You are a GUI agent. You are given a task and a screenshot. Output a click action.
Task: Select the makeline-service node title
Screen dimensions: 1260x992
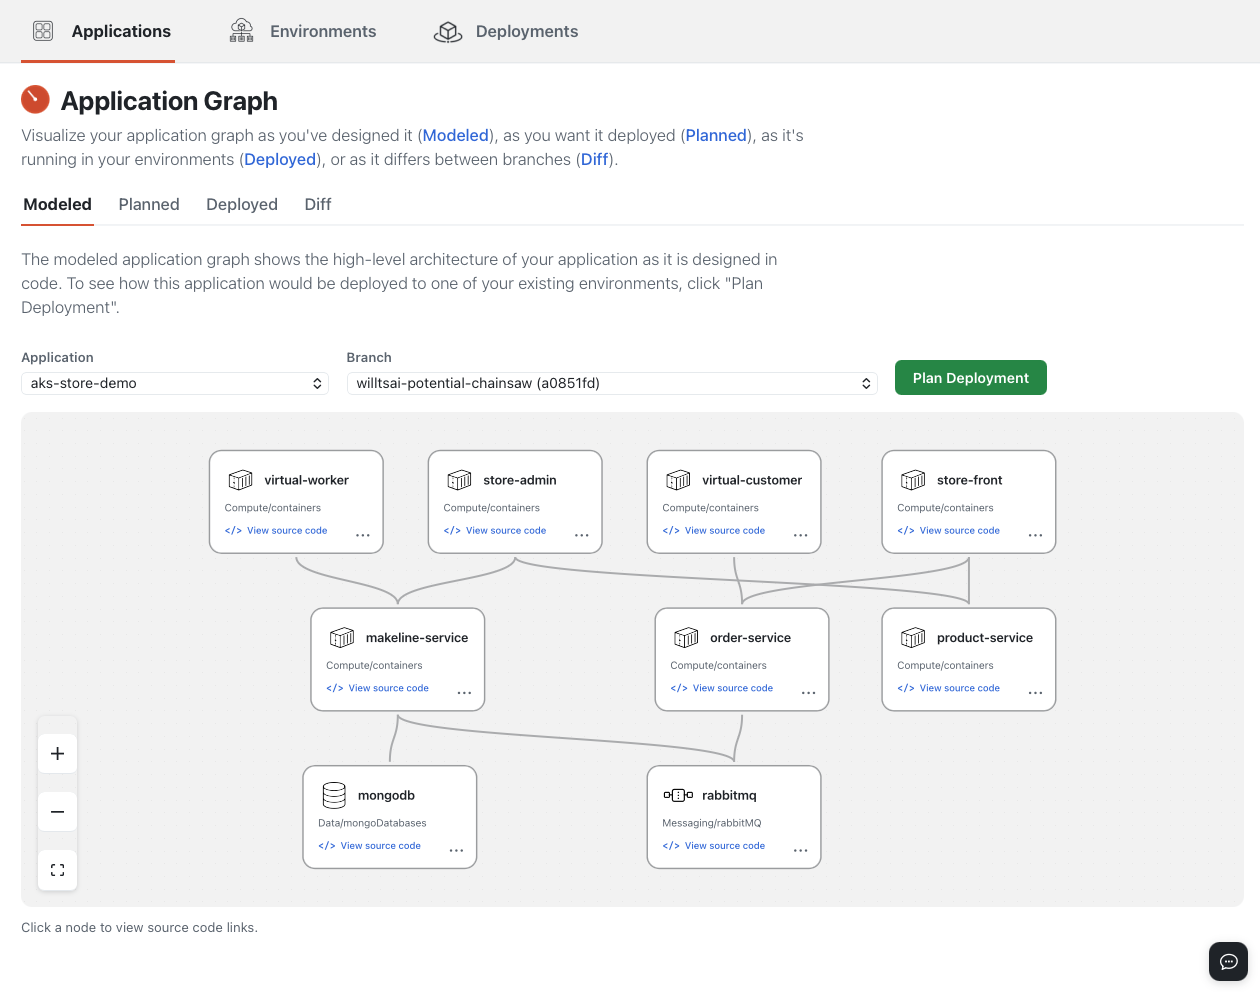pos(417,638)
